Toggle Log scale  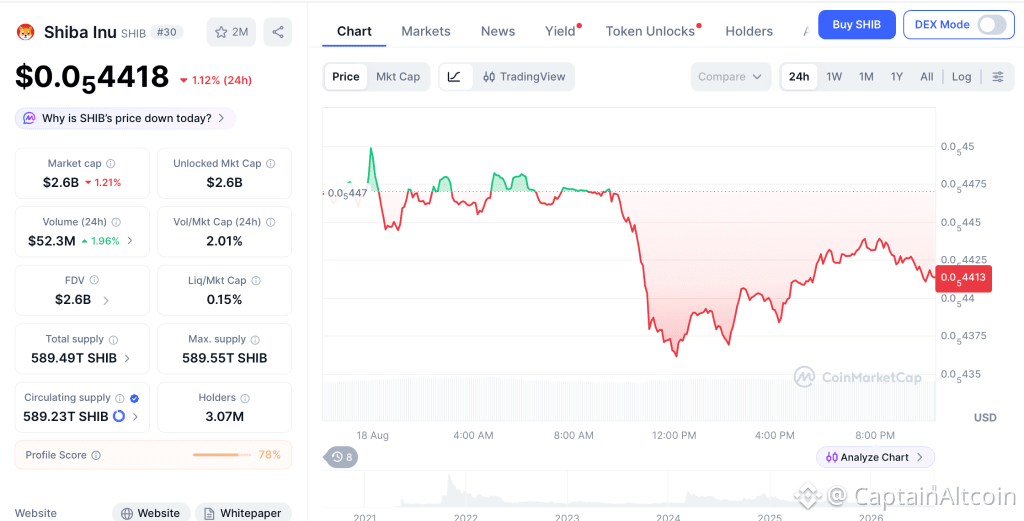tap(961, 77)
